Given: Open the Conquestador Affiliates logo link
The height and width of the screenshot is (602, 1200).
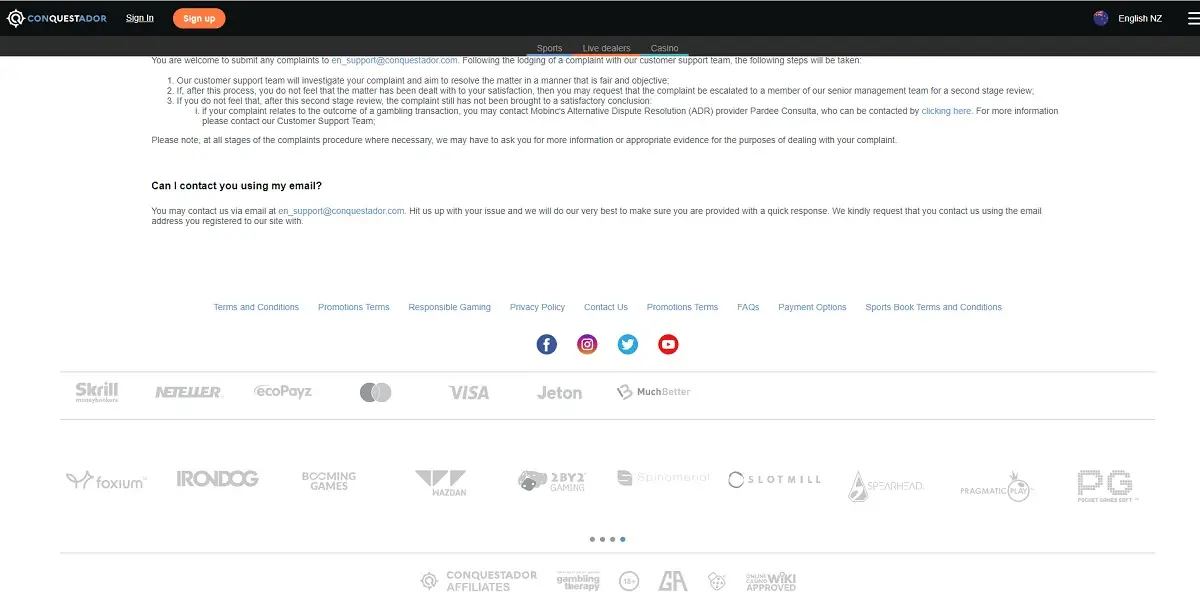Looking at the screenshot, I should [x=479, y=581].
